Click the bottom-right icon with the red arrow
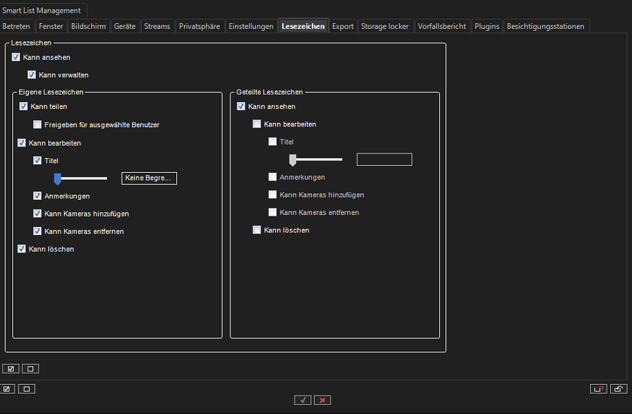632x414 pixels. pyautogui.click(x=598, y=389)
